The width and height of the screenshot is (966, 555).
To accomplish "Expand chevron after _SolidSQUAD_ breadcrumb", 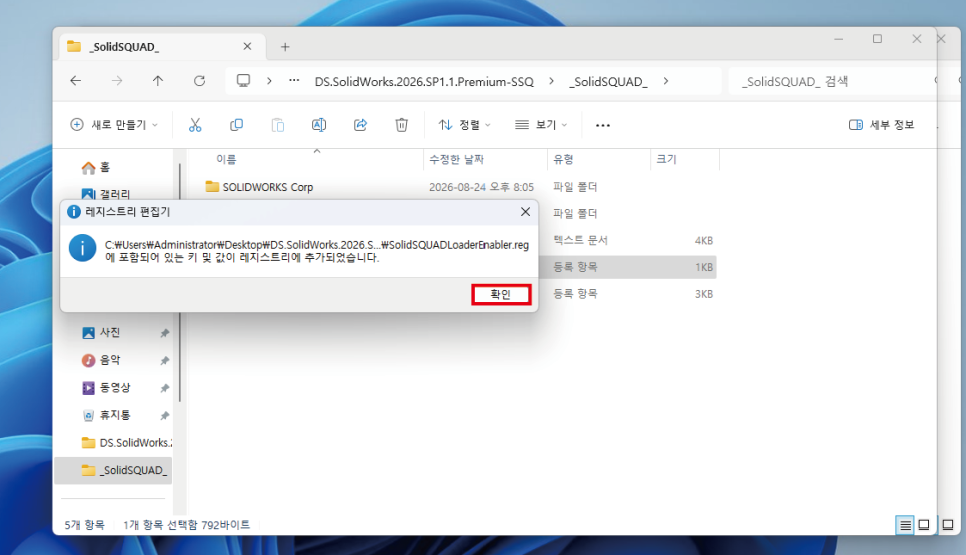I will (666, 81).
